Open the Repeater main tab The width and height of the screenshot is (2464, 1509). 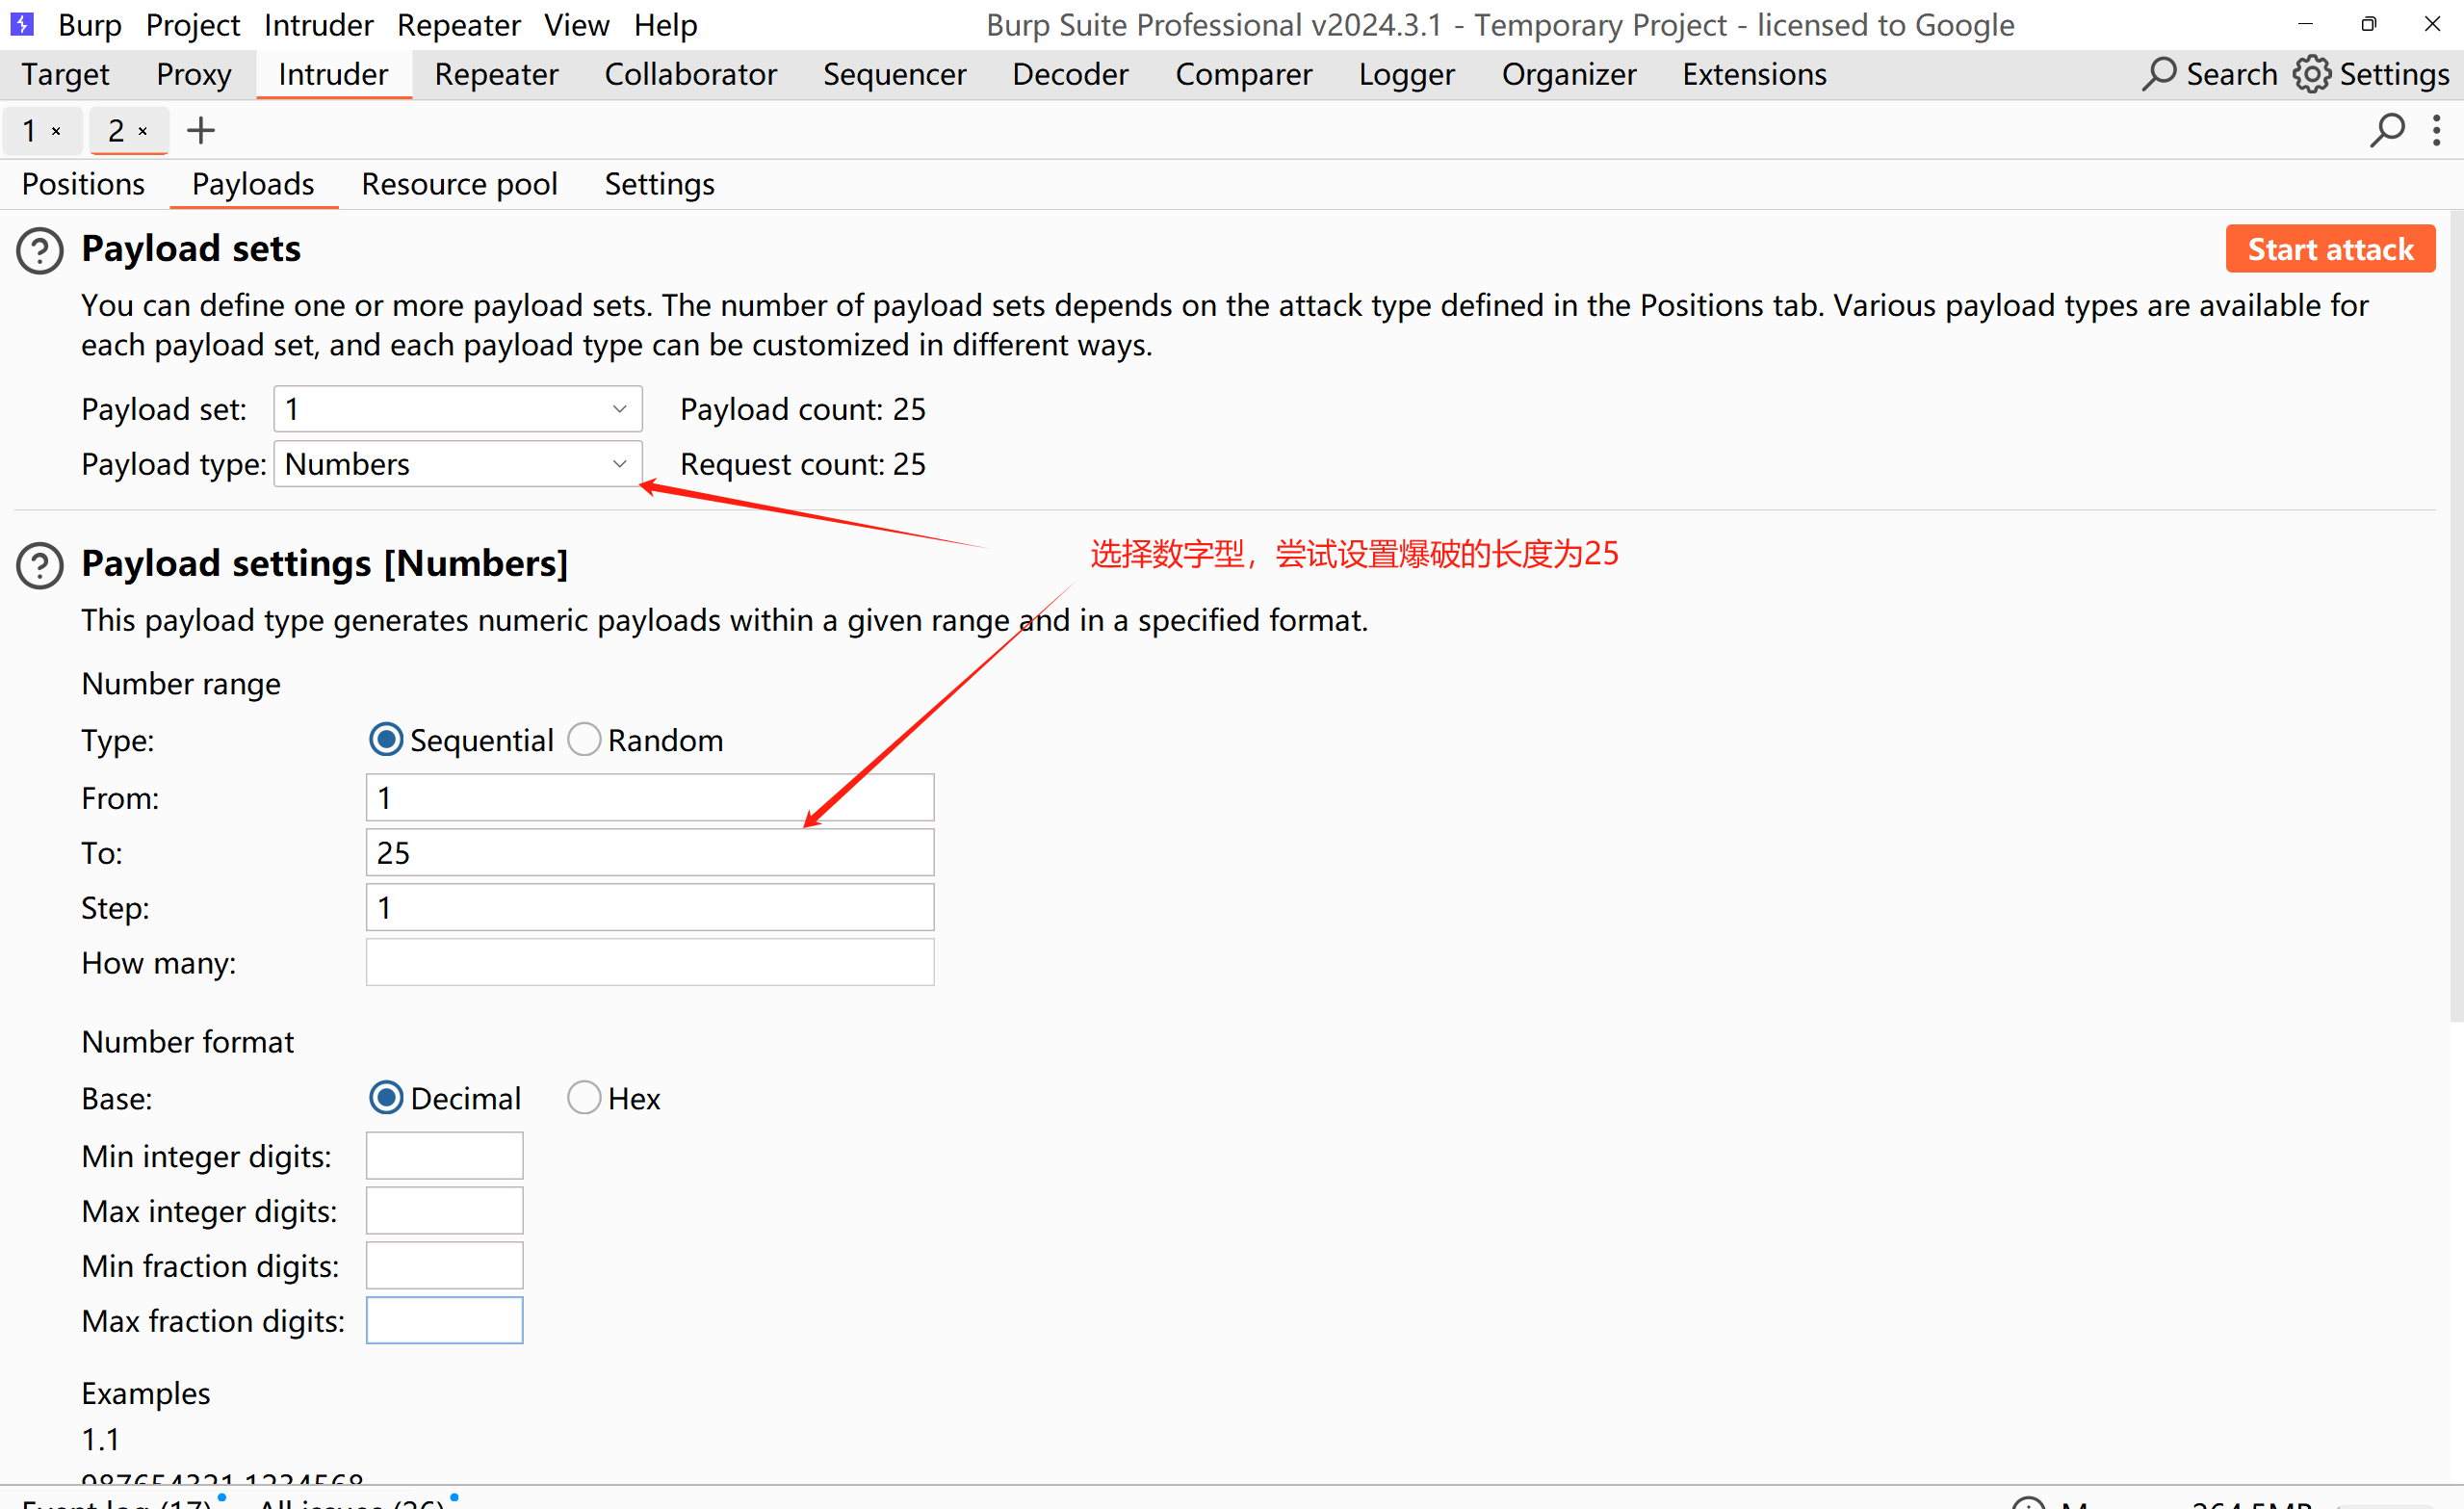pyautogui.click(x=496, y=74)
